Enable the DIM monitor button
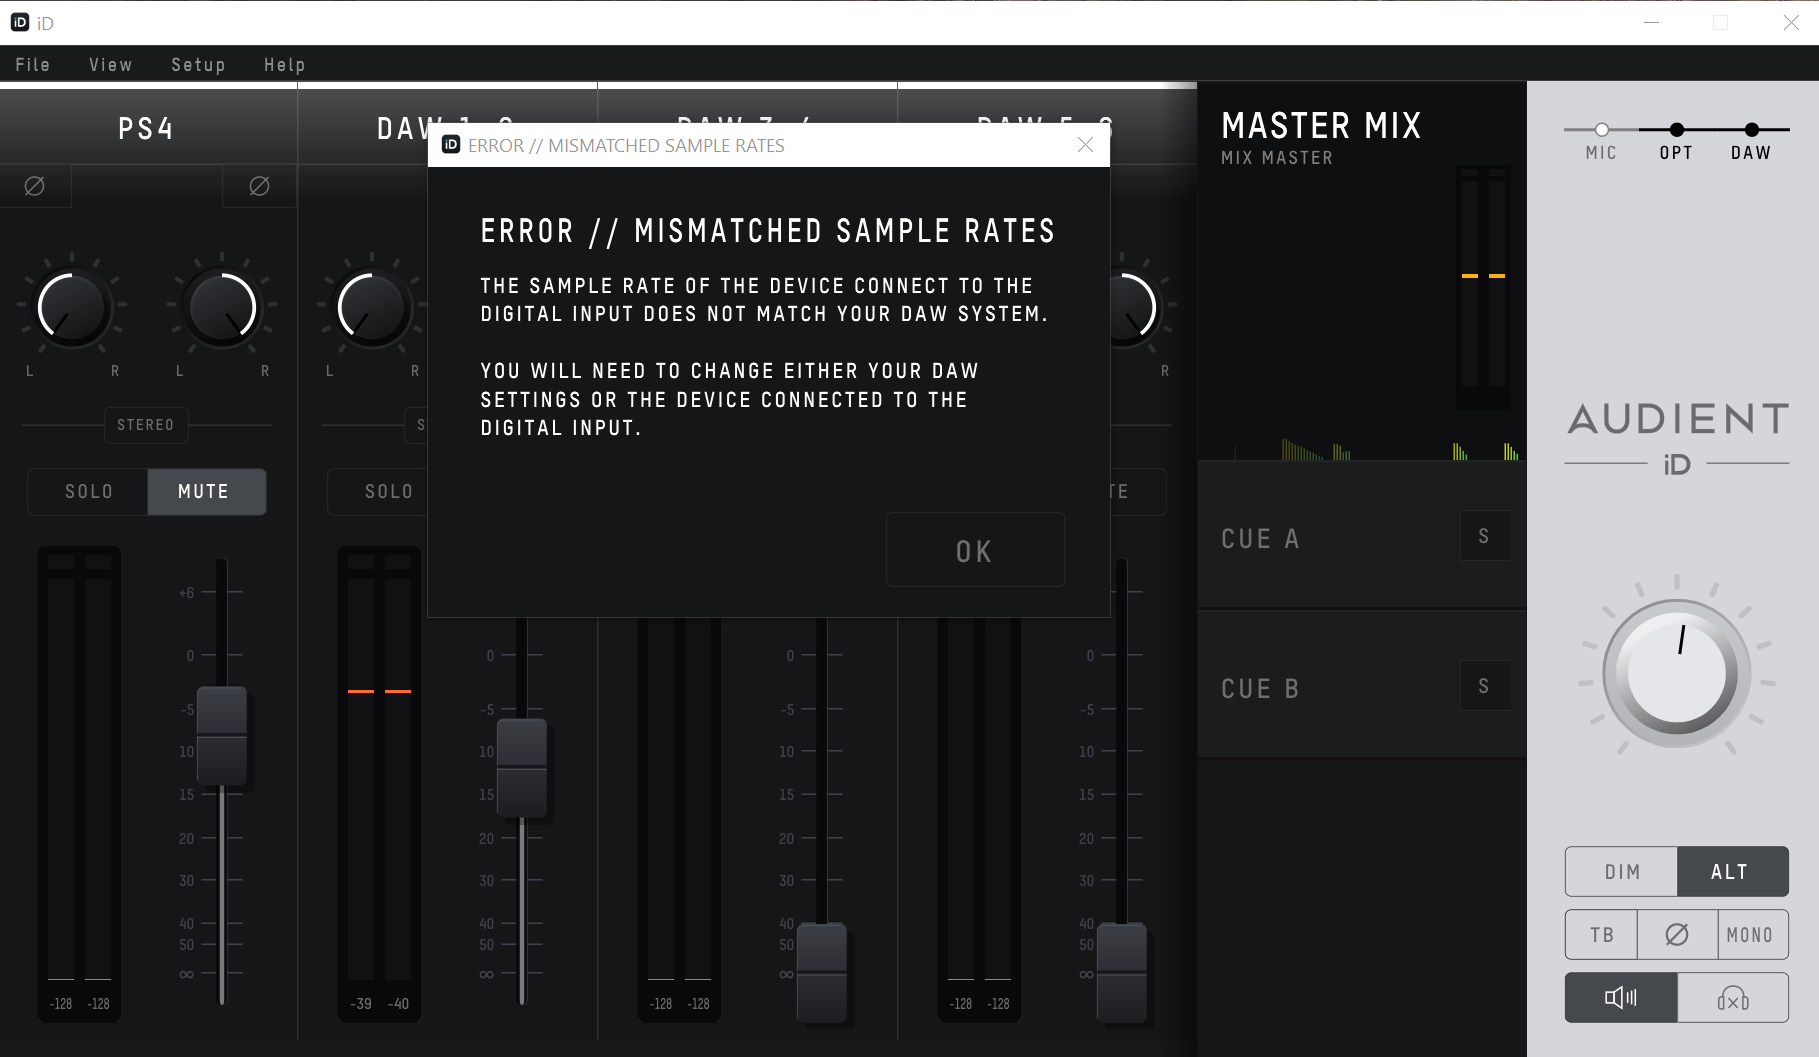Viewport: 1819px width, 1057px height. [x=1621, y=872]
